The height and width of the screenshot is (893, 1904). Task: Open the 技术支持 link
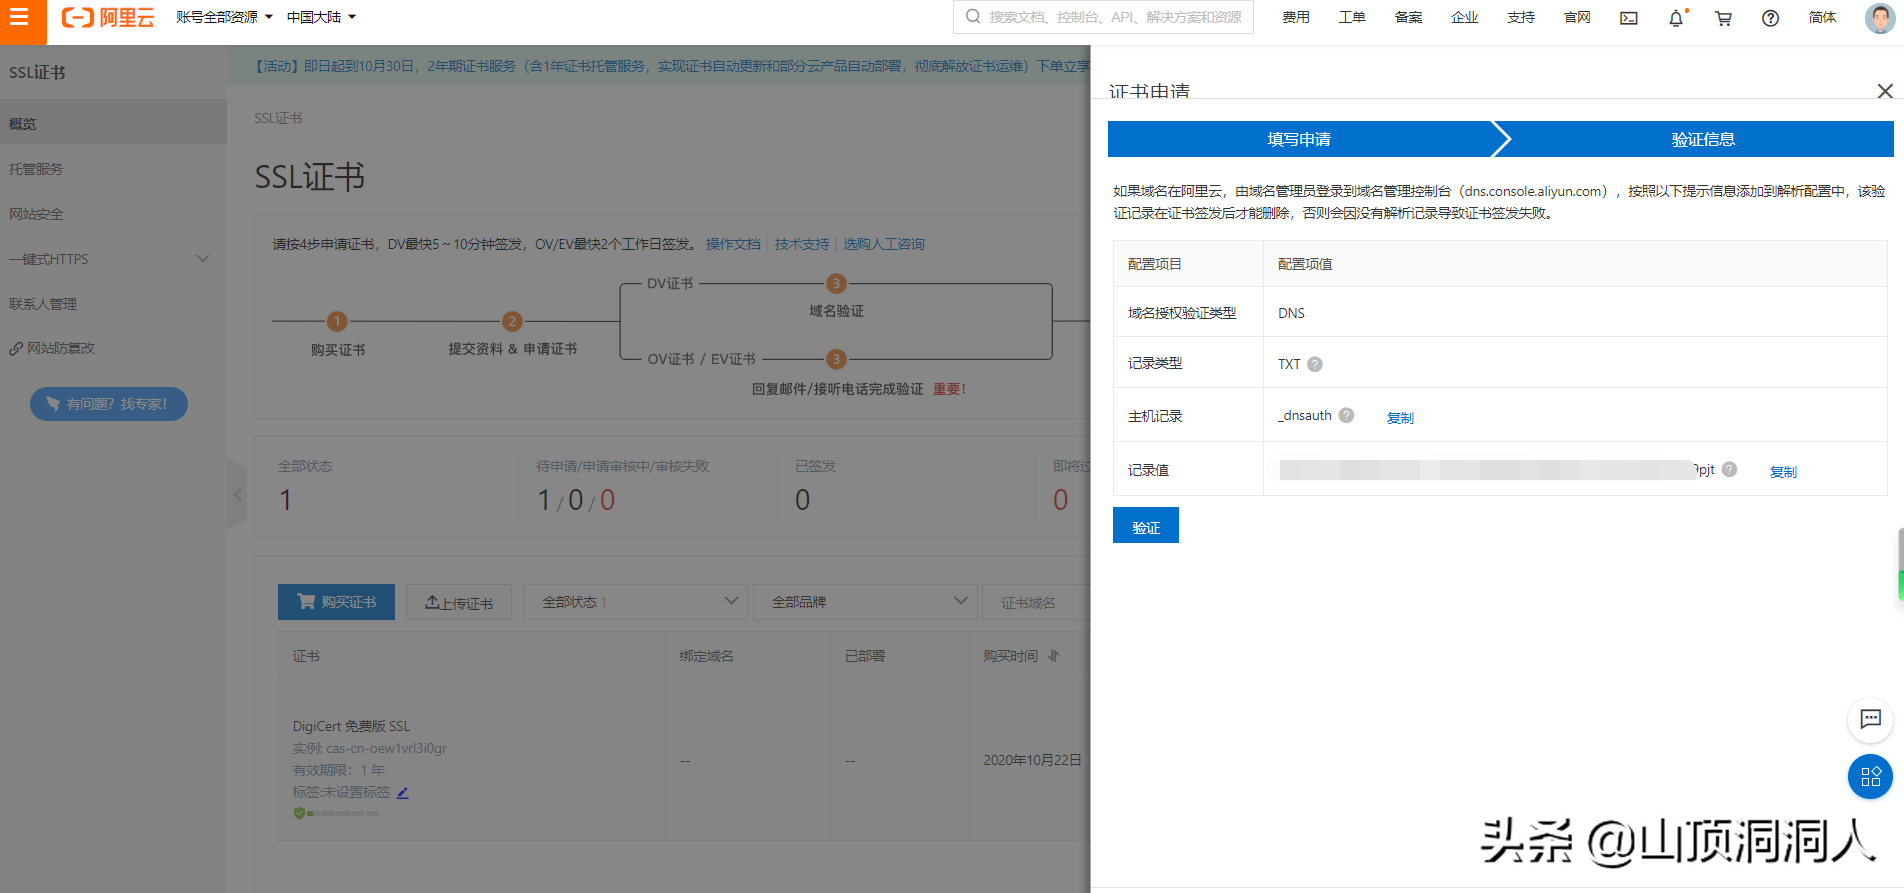[x=802, y=244]
